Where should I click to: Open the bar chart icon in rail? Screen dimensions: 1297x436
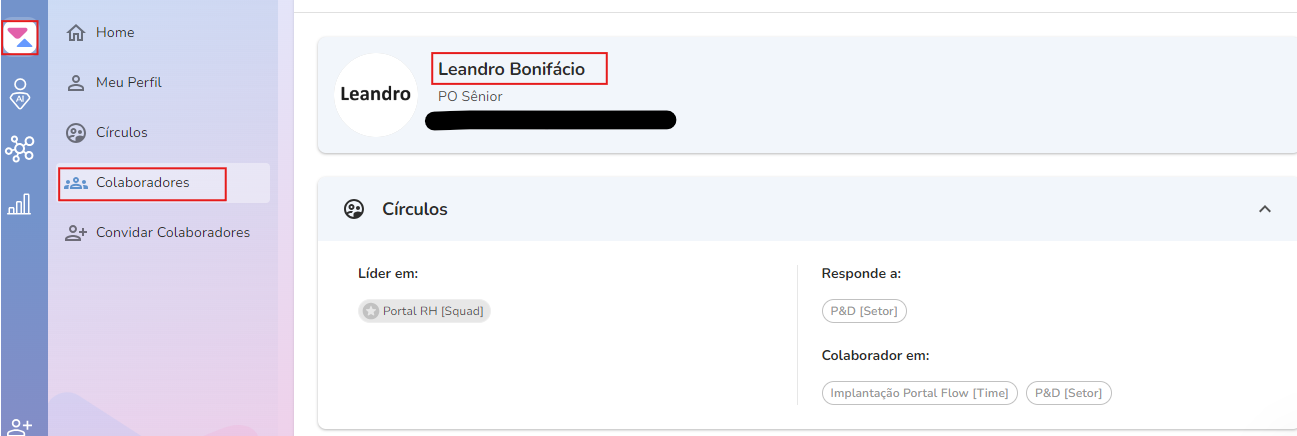[19, 204]
